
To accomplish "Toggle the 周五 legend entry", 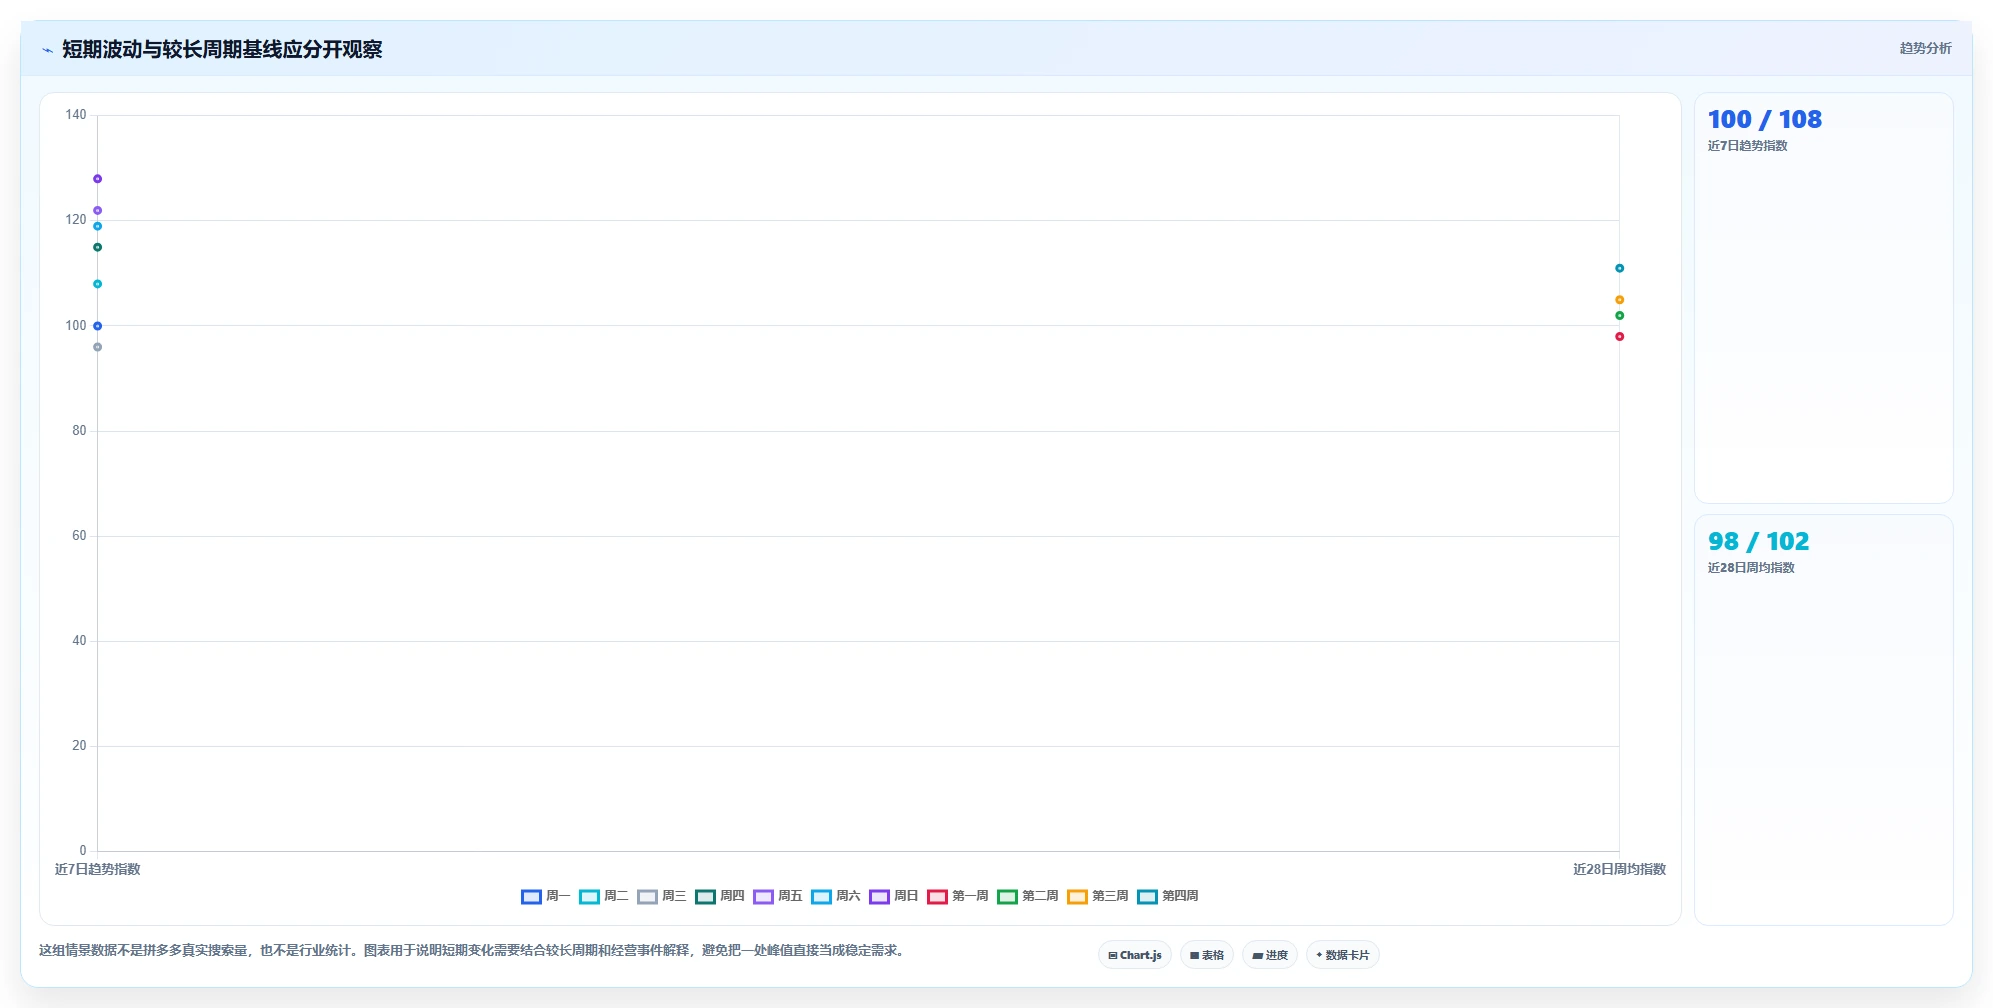I will (778, 896).
